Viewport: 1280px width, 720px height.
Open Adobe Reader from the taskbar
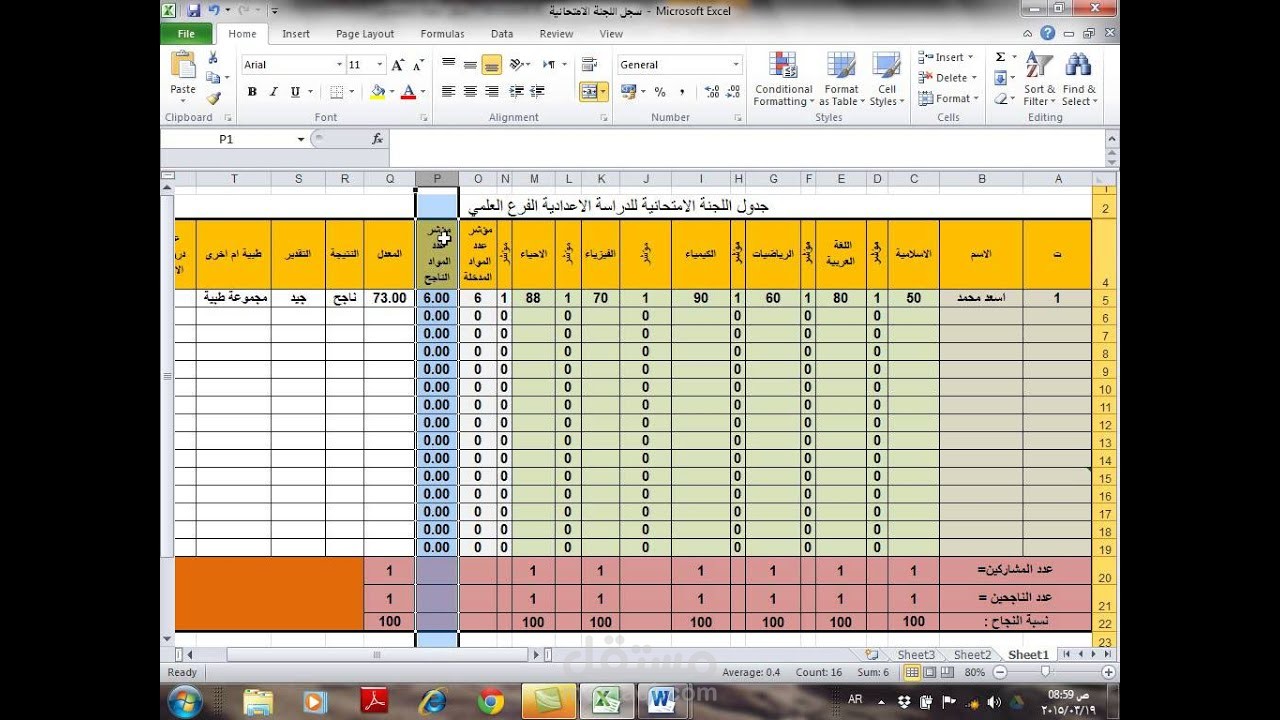[374, 701]
